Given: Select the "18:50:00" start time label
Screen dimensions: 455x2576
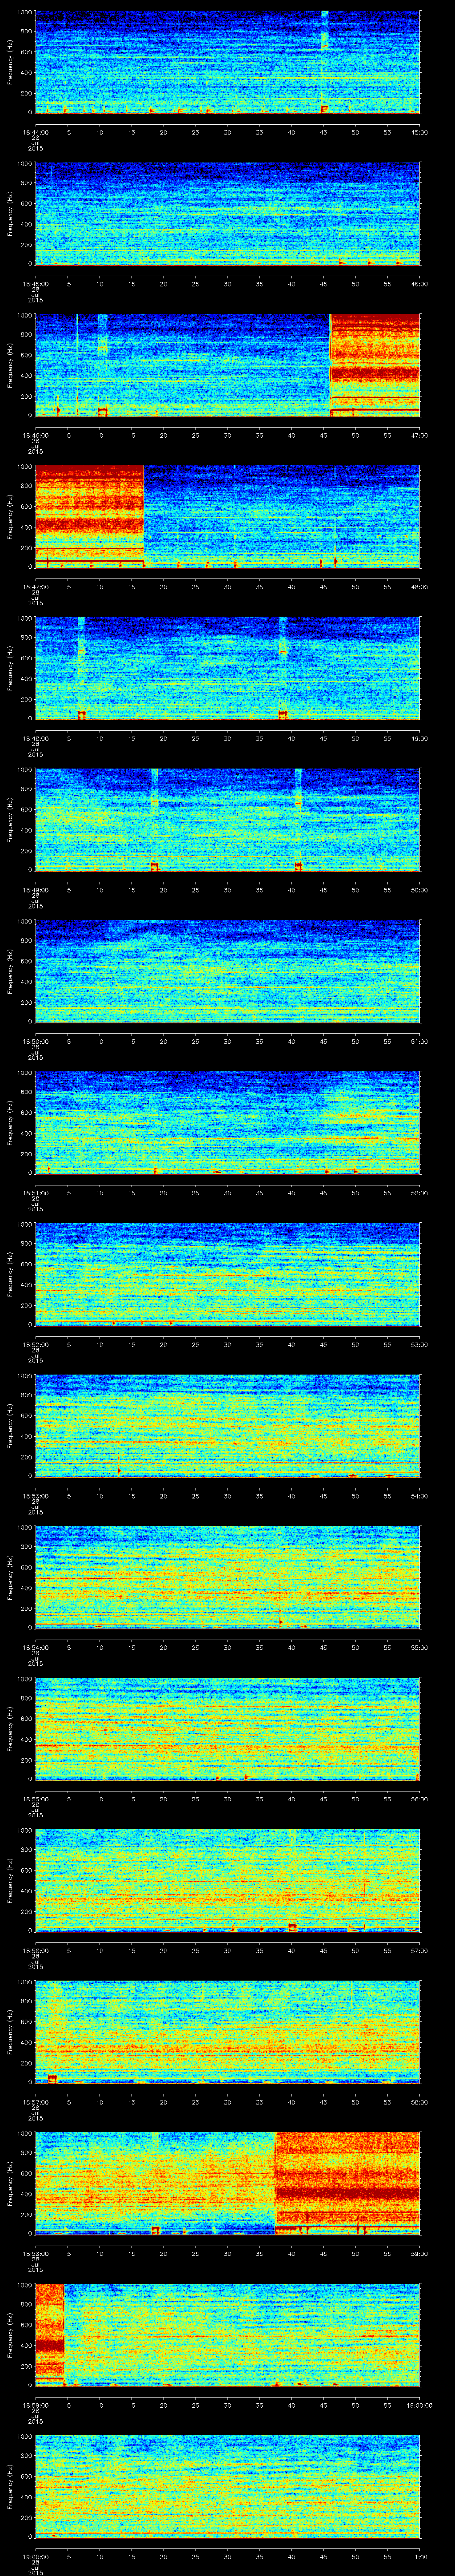Looking at the screenshot, I should point(35,1041).
